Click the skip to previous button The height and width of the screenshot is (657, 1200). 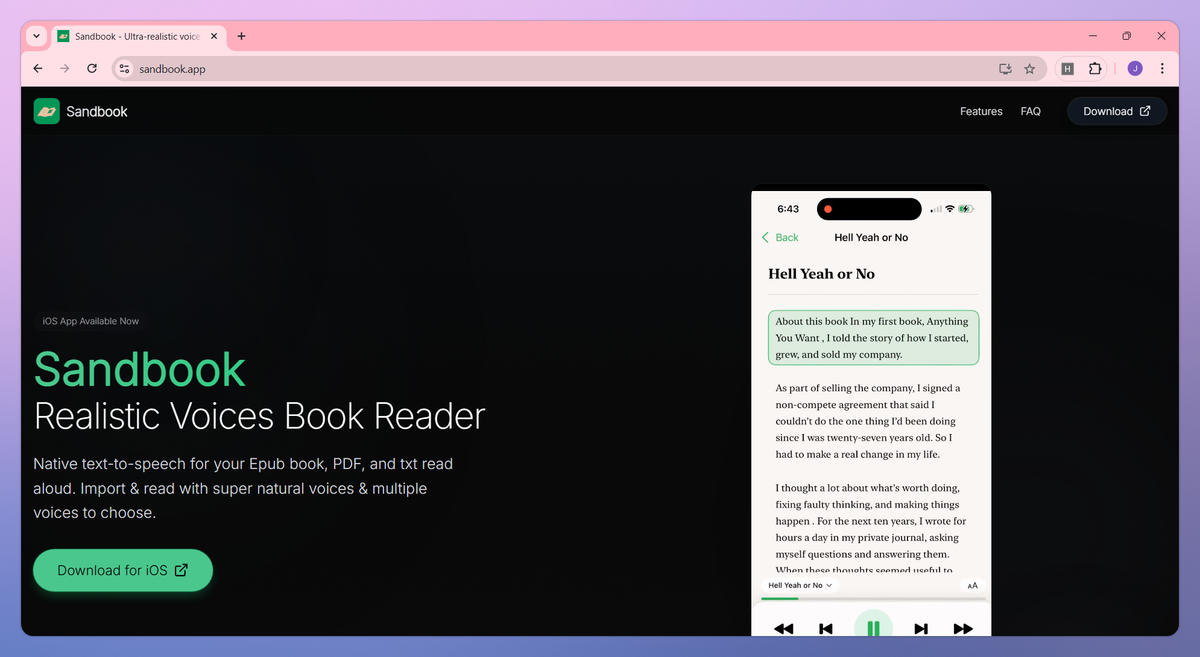coord(826,628)
